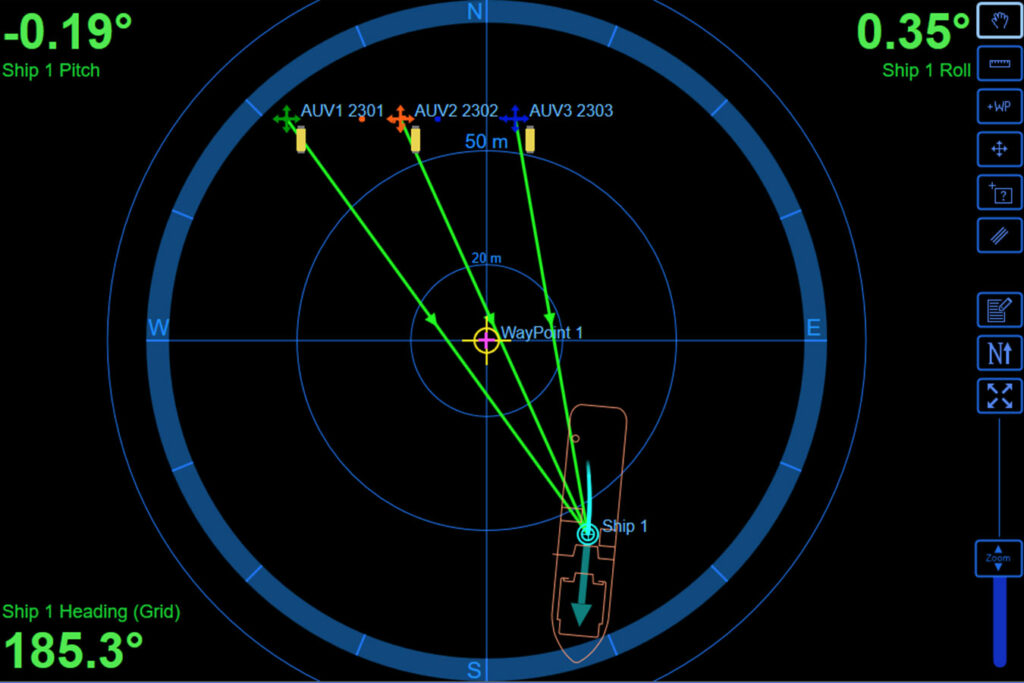Click the W compass mark
This screenshot has width=1024, height=683.
(158, 327)
